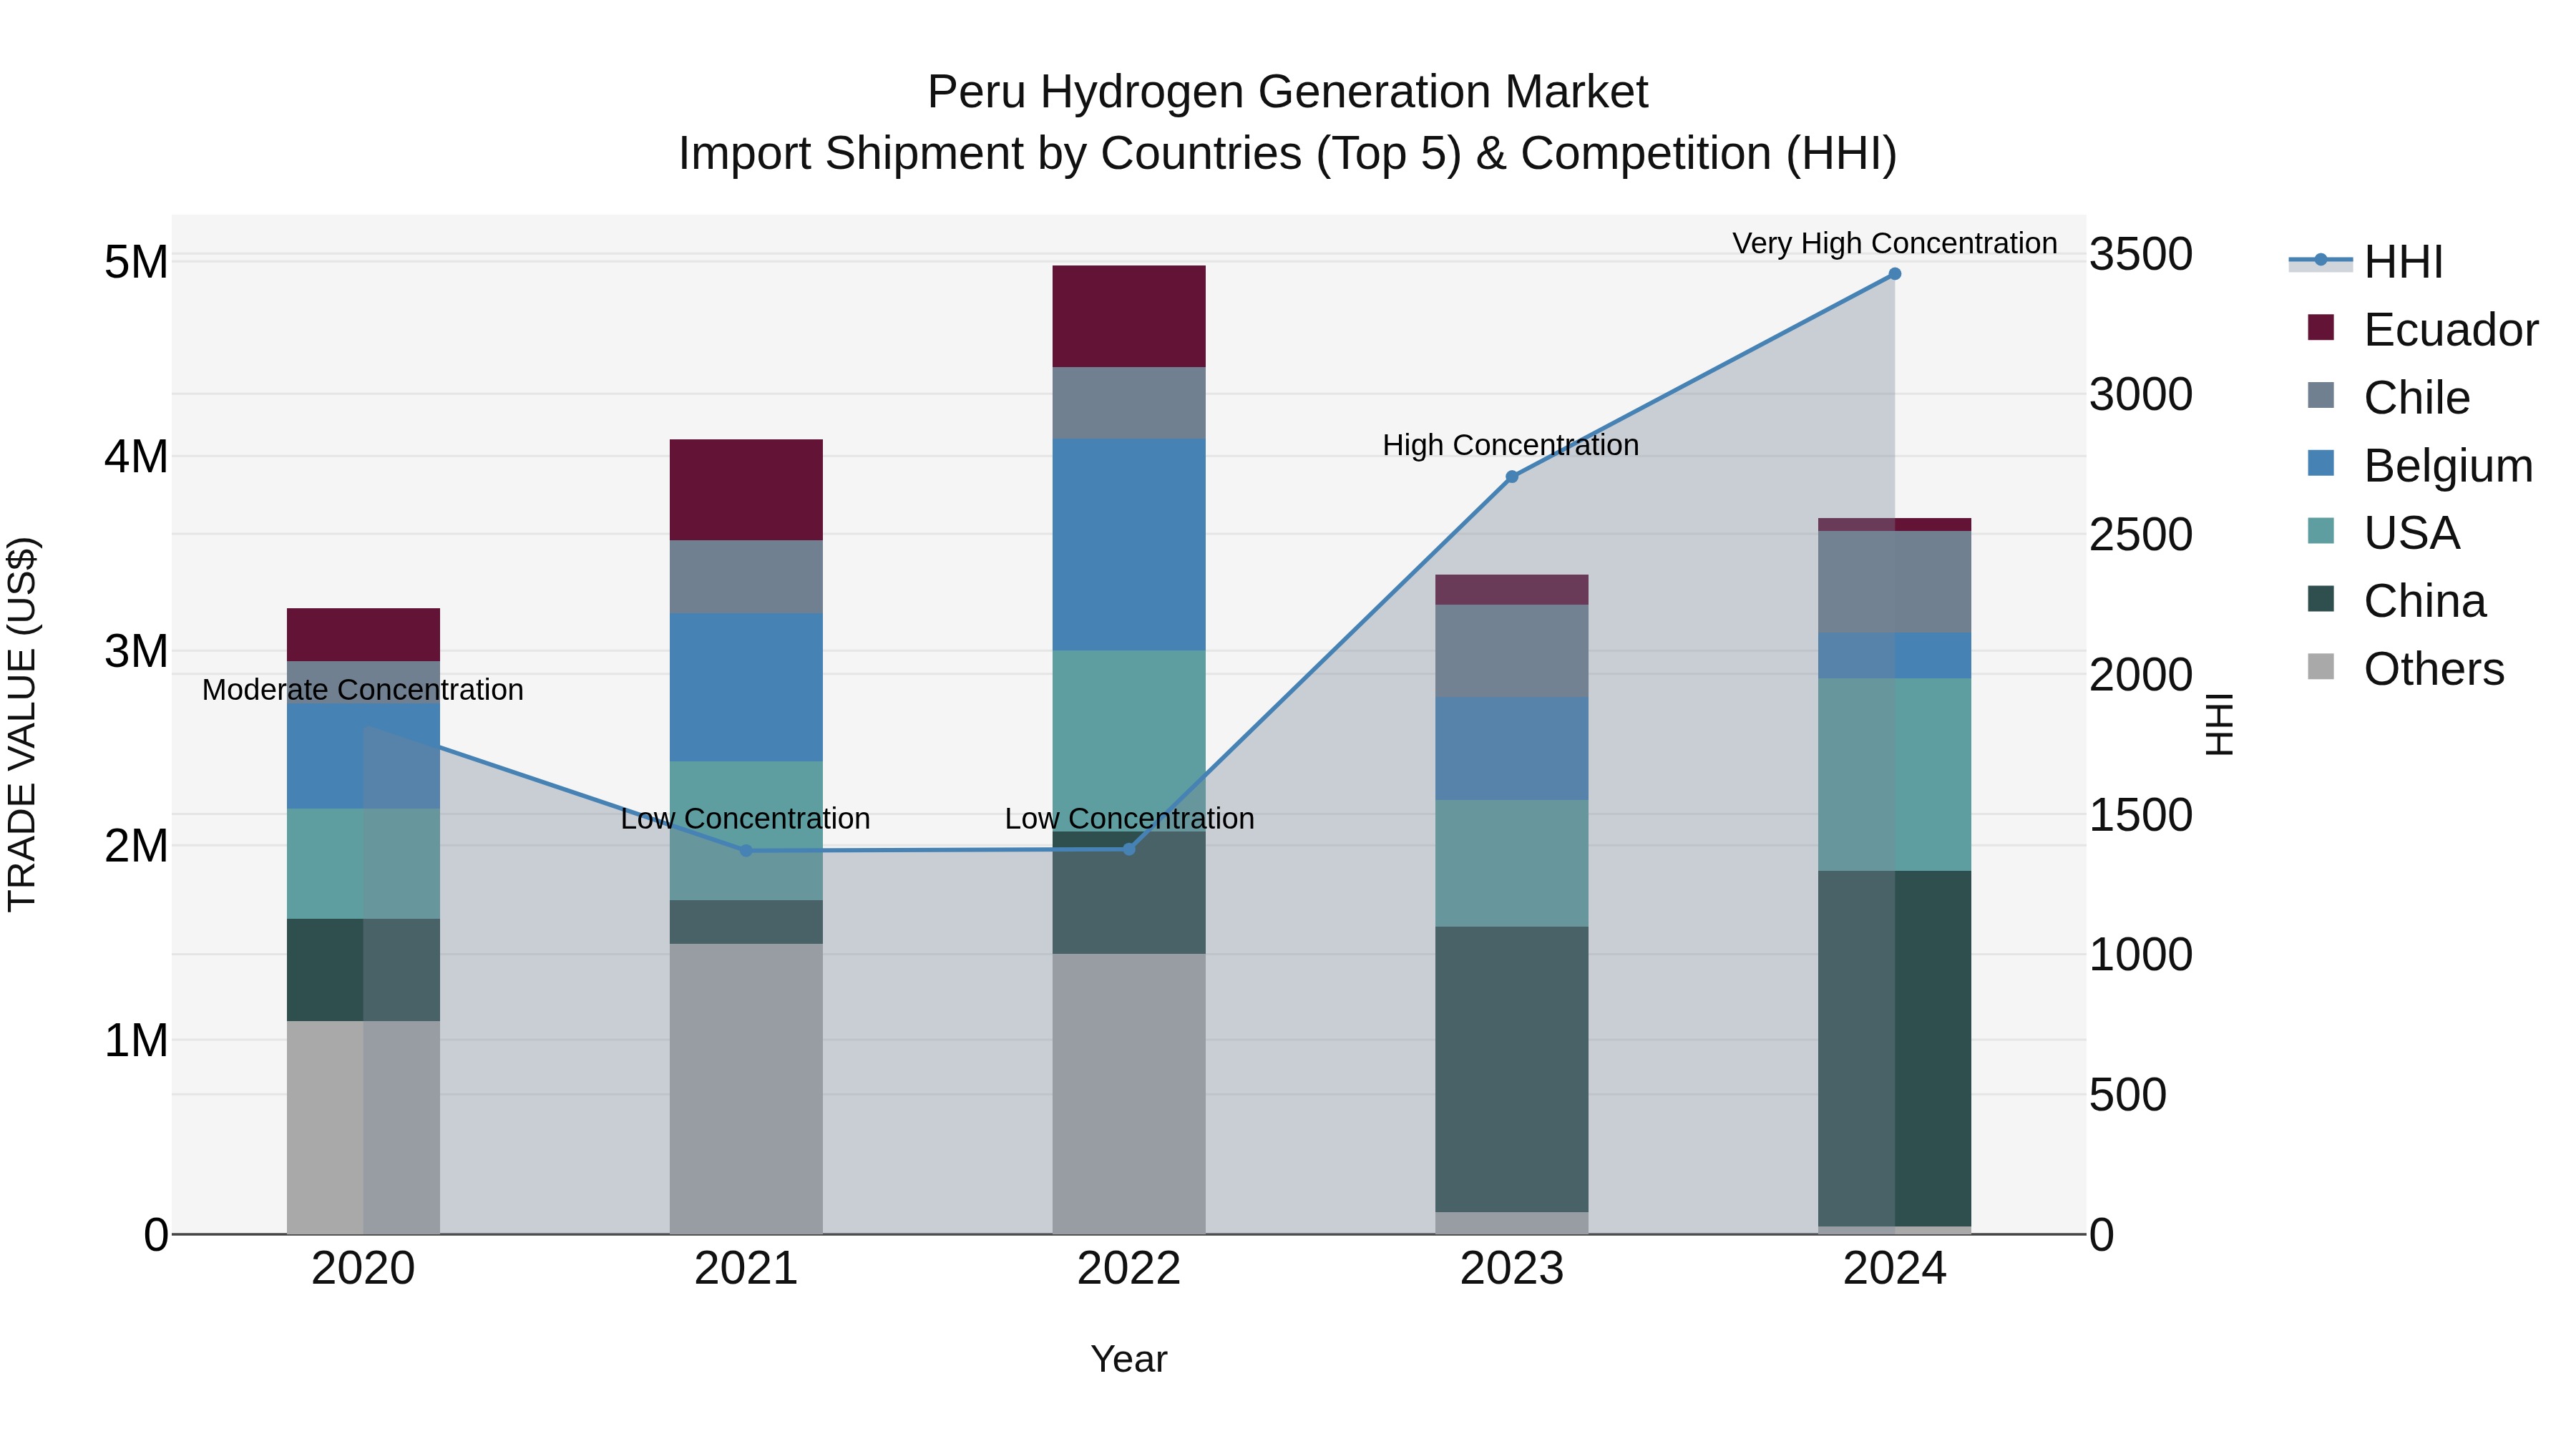Click the 2022 Ecuador bar segment
The image size is (2576, 1449).
(x=1129, y=316)
